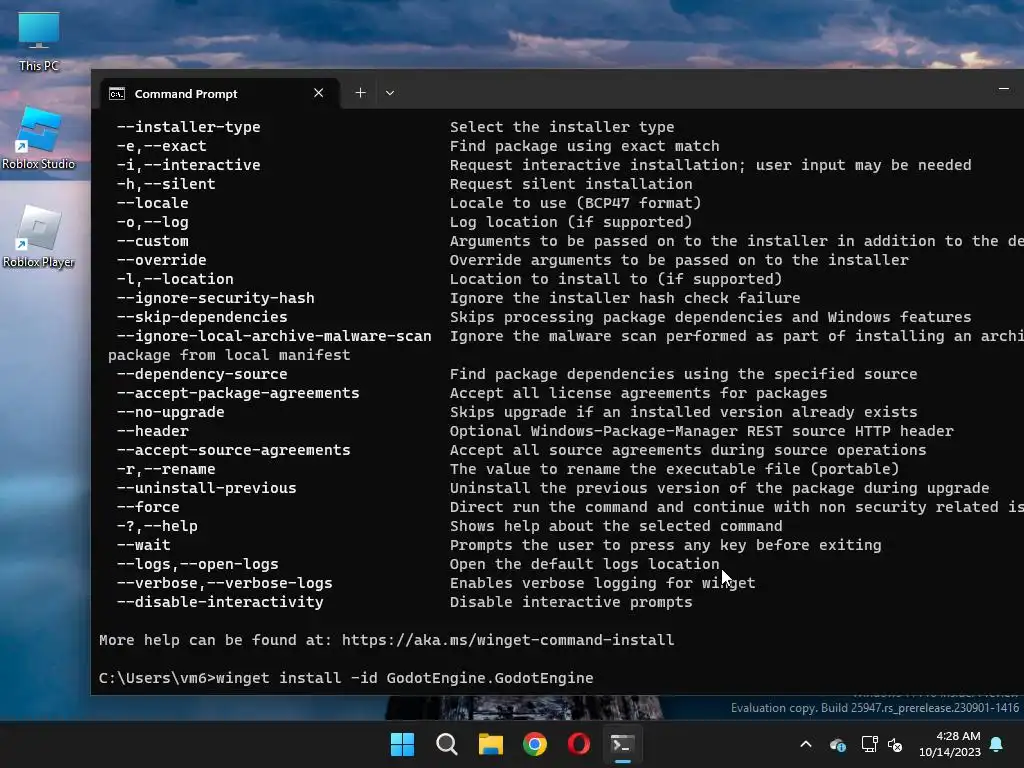This screenshot has height=768, width=1024.
Task: Click the -l,--location option text
Action: tap(175, 279)
